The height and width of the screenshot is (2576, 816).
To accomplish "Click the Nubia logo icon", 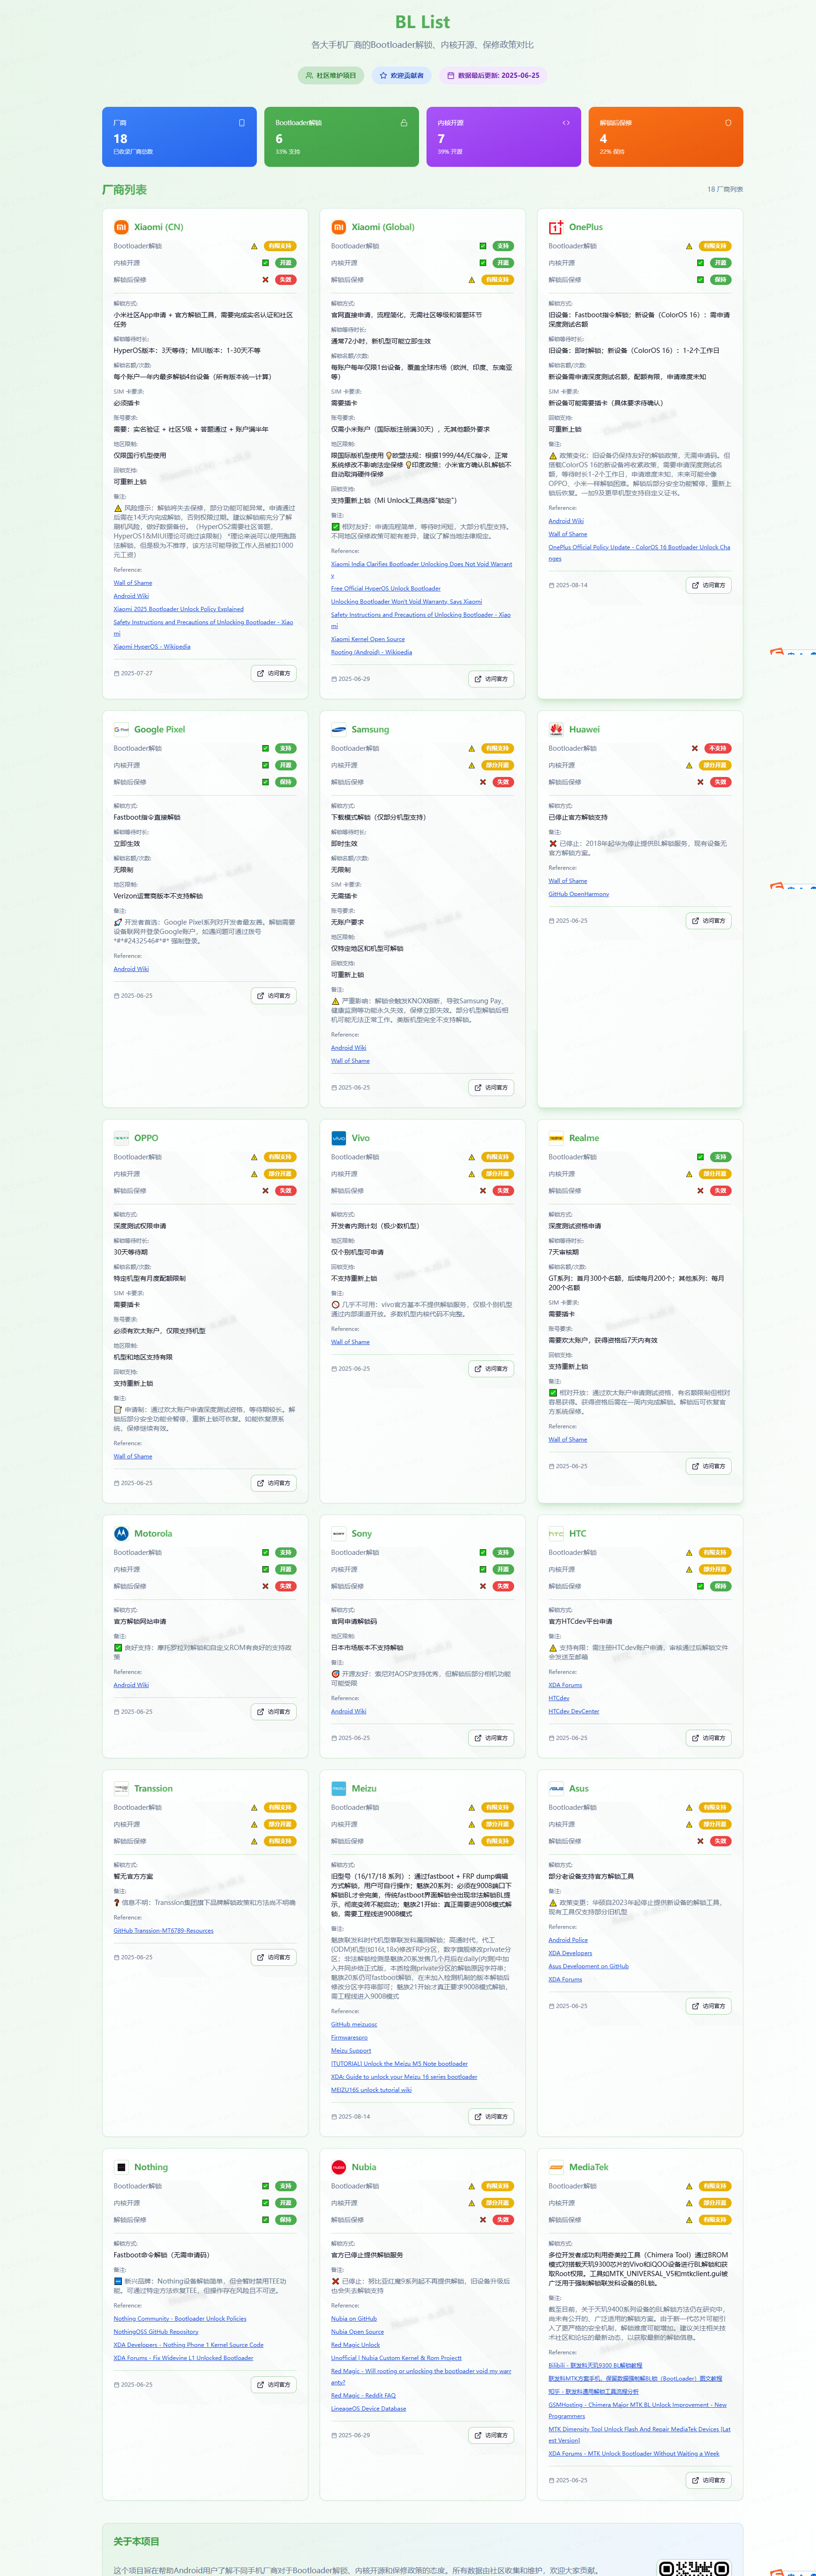I will pyautogui.click(x=338, y=2167).
